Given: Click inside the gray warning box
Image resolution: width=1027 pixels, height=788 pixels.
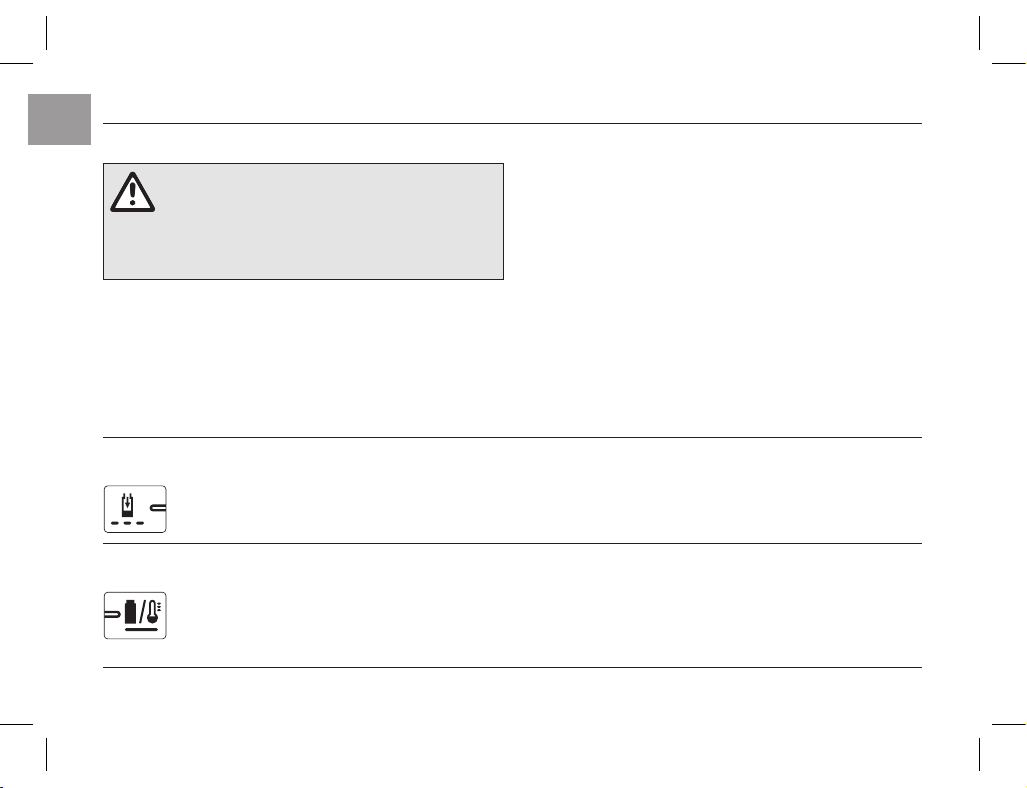Looking at the screenshot, I should [x=303, y=221].
